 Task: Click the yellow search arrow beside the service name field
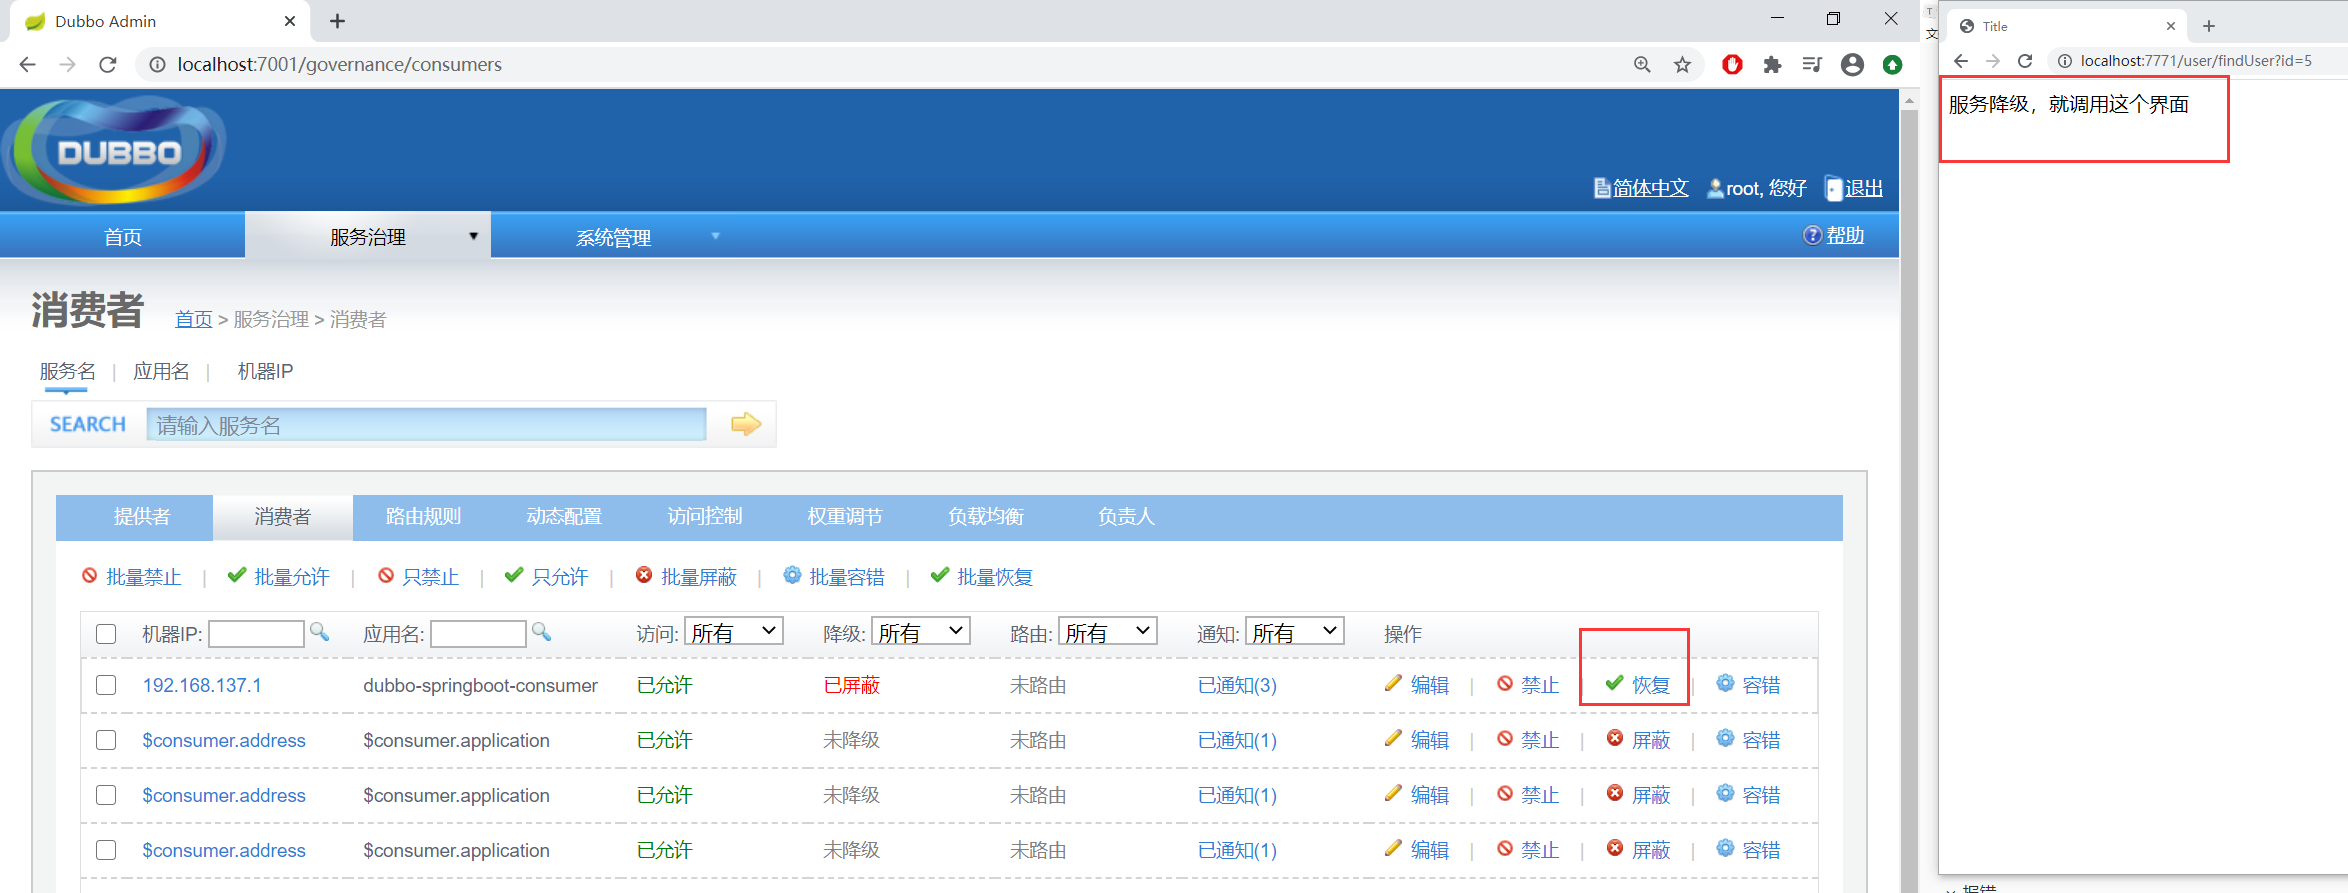746,424
